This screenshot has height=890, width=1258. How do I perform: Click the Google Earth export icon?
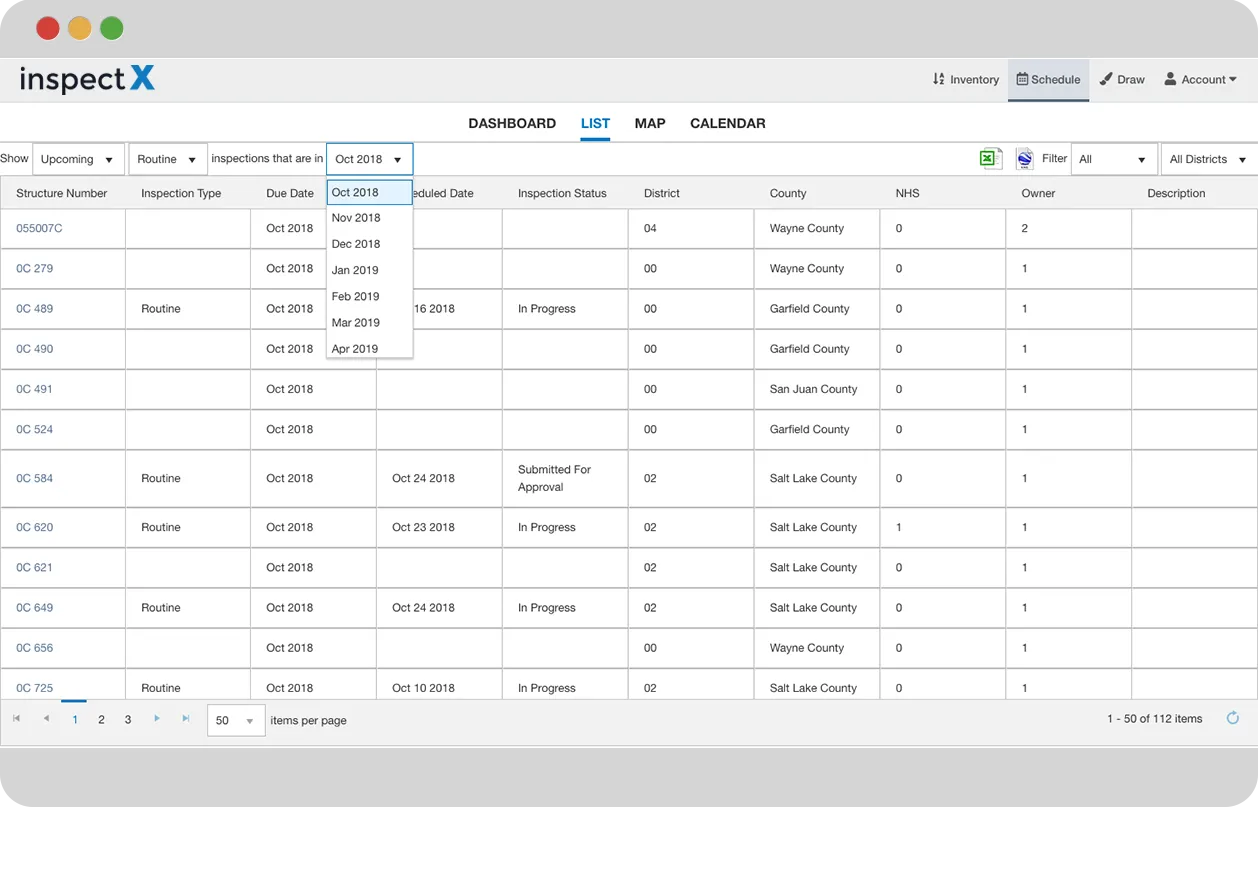[1024, 158]
